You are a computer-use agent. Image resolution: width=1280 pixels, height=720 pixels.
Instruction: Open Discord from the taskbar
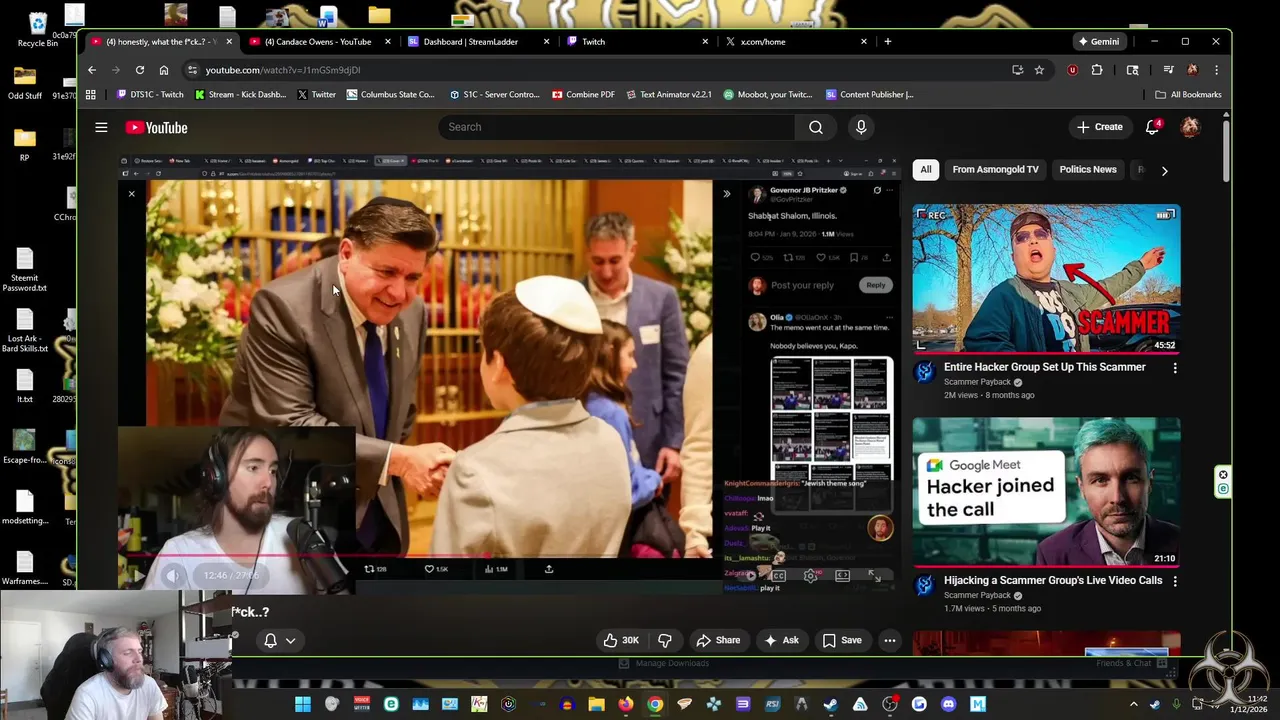pyautogui.click(x=948, y=704)
